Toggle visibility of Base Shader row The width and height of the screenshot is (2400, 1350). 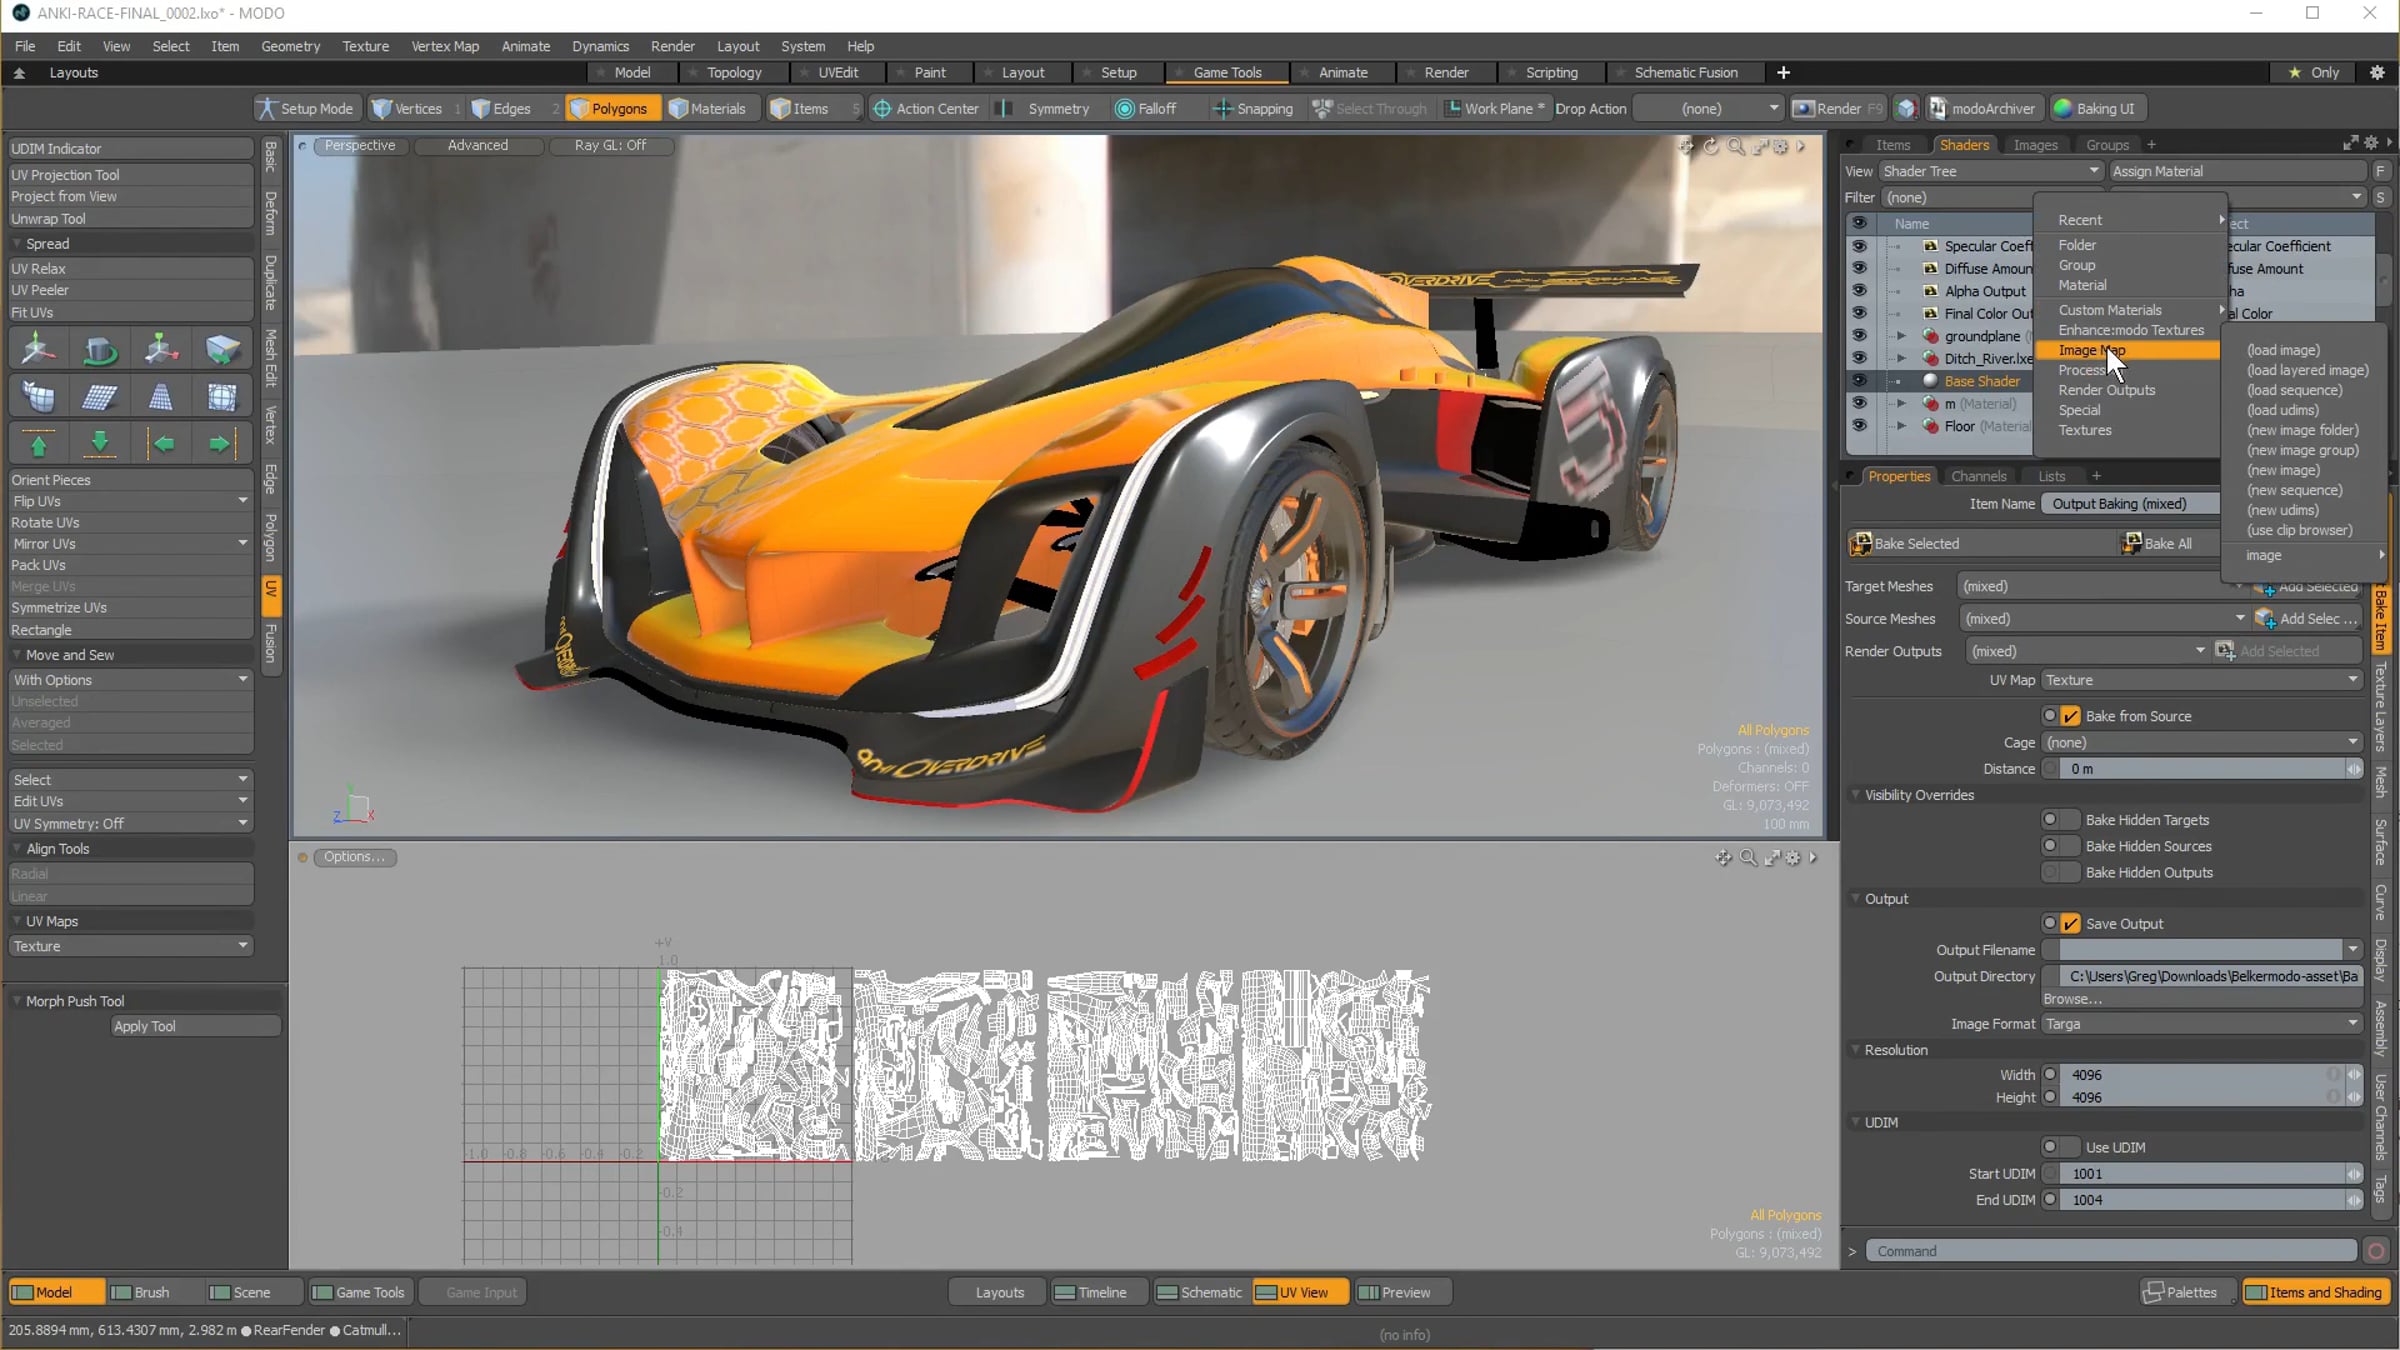pos(1859,381)
